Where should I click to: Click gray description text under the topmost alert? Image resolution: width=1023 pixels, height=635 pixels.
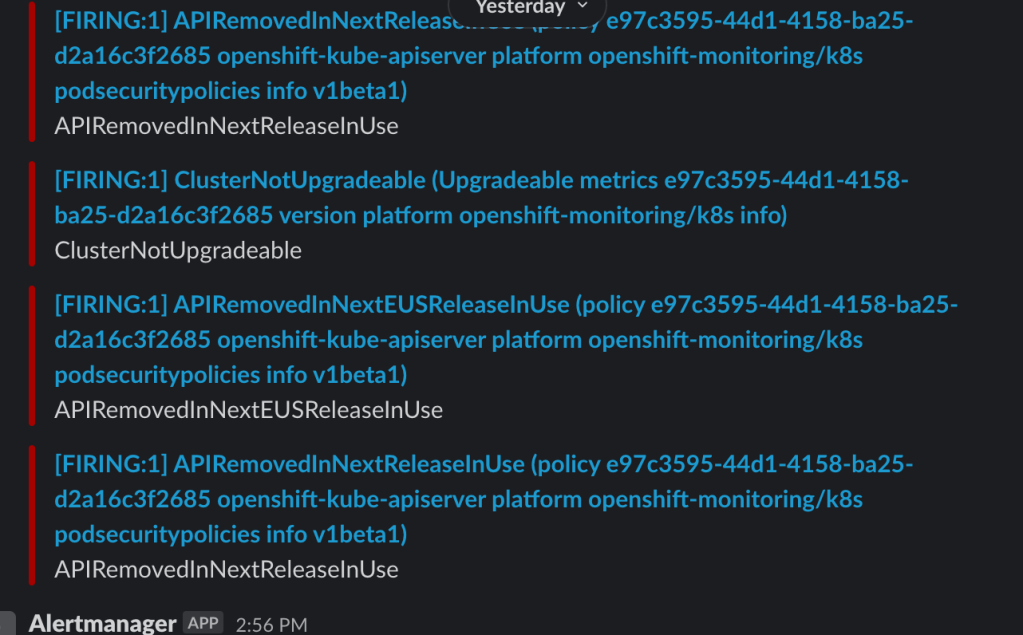pyautogui.click(x=226, y=126)
